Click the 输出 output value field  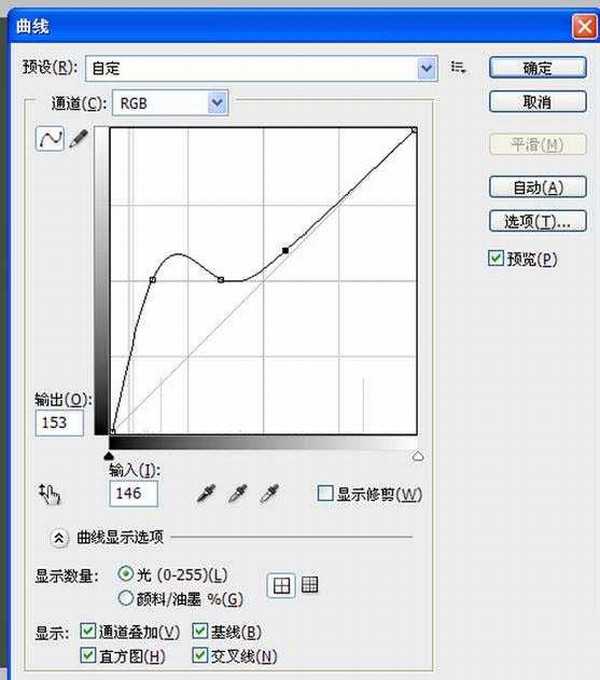coord(59,422)
